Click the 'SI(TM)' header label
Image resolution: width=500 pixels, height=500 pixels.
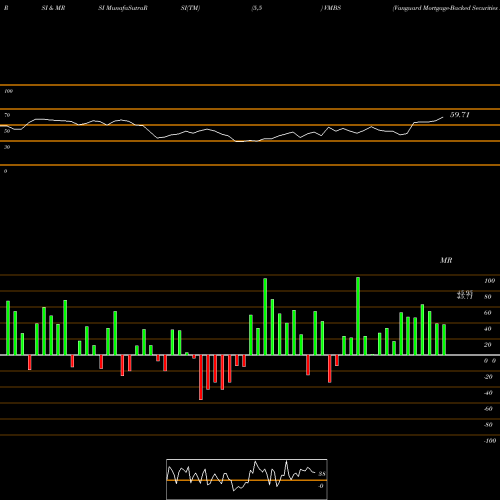[x=190, y=8]
